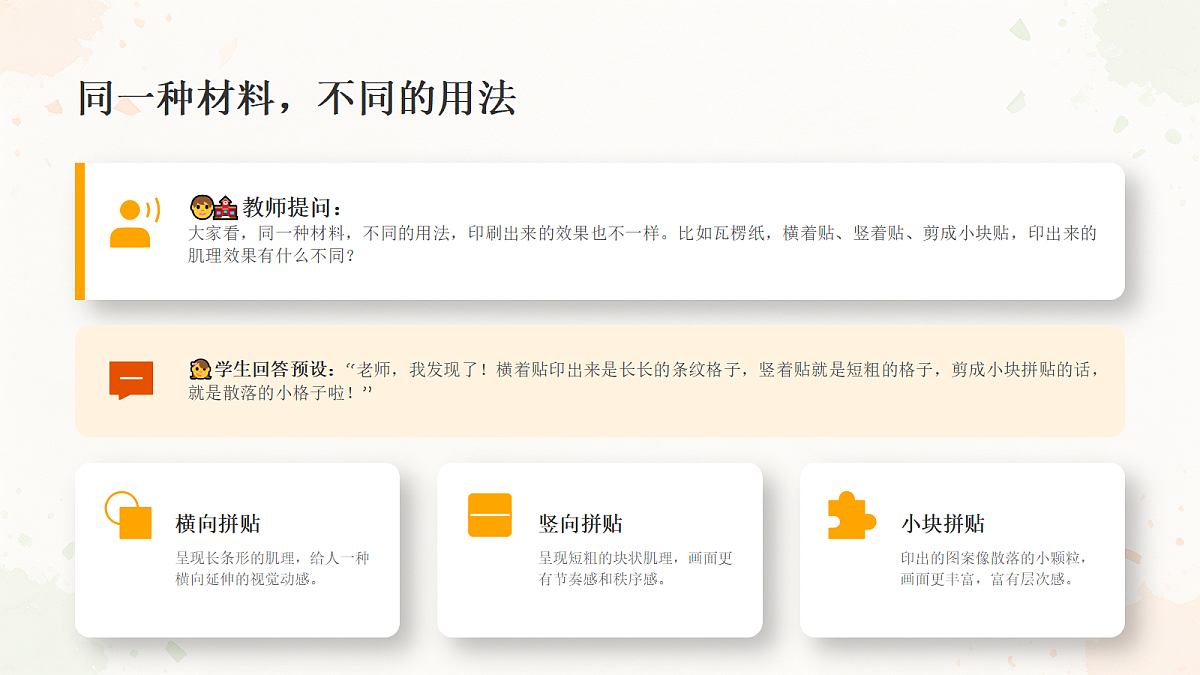Click the speaking person icon in teacher card
Viewport: 1200px width, 675px height.
134,223
